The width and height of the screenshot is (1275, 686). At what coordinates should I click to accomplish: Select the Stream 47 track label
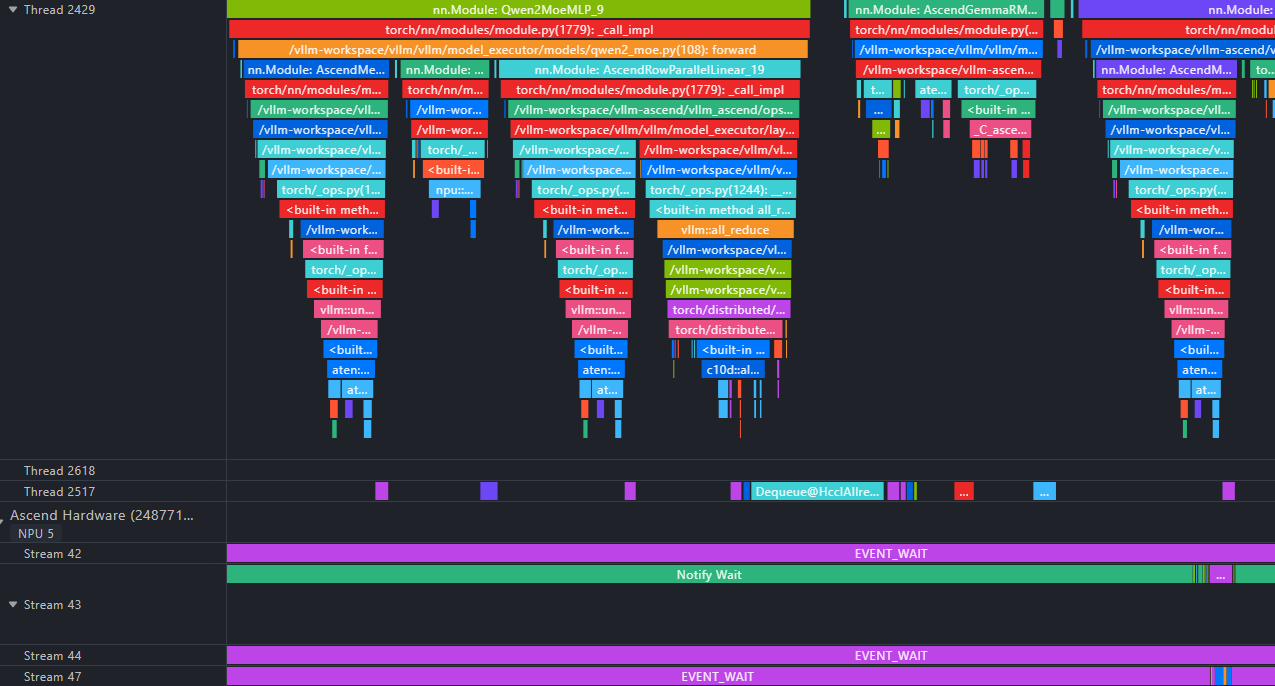point(52,677)
